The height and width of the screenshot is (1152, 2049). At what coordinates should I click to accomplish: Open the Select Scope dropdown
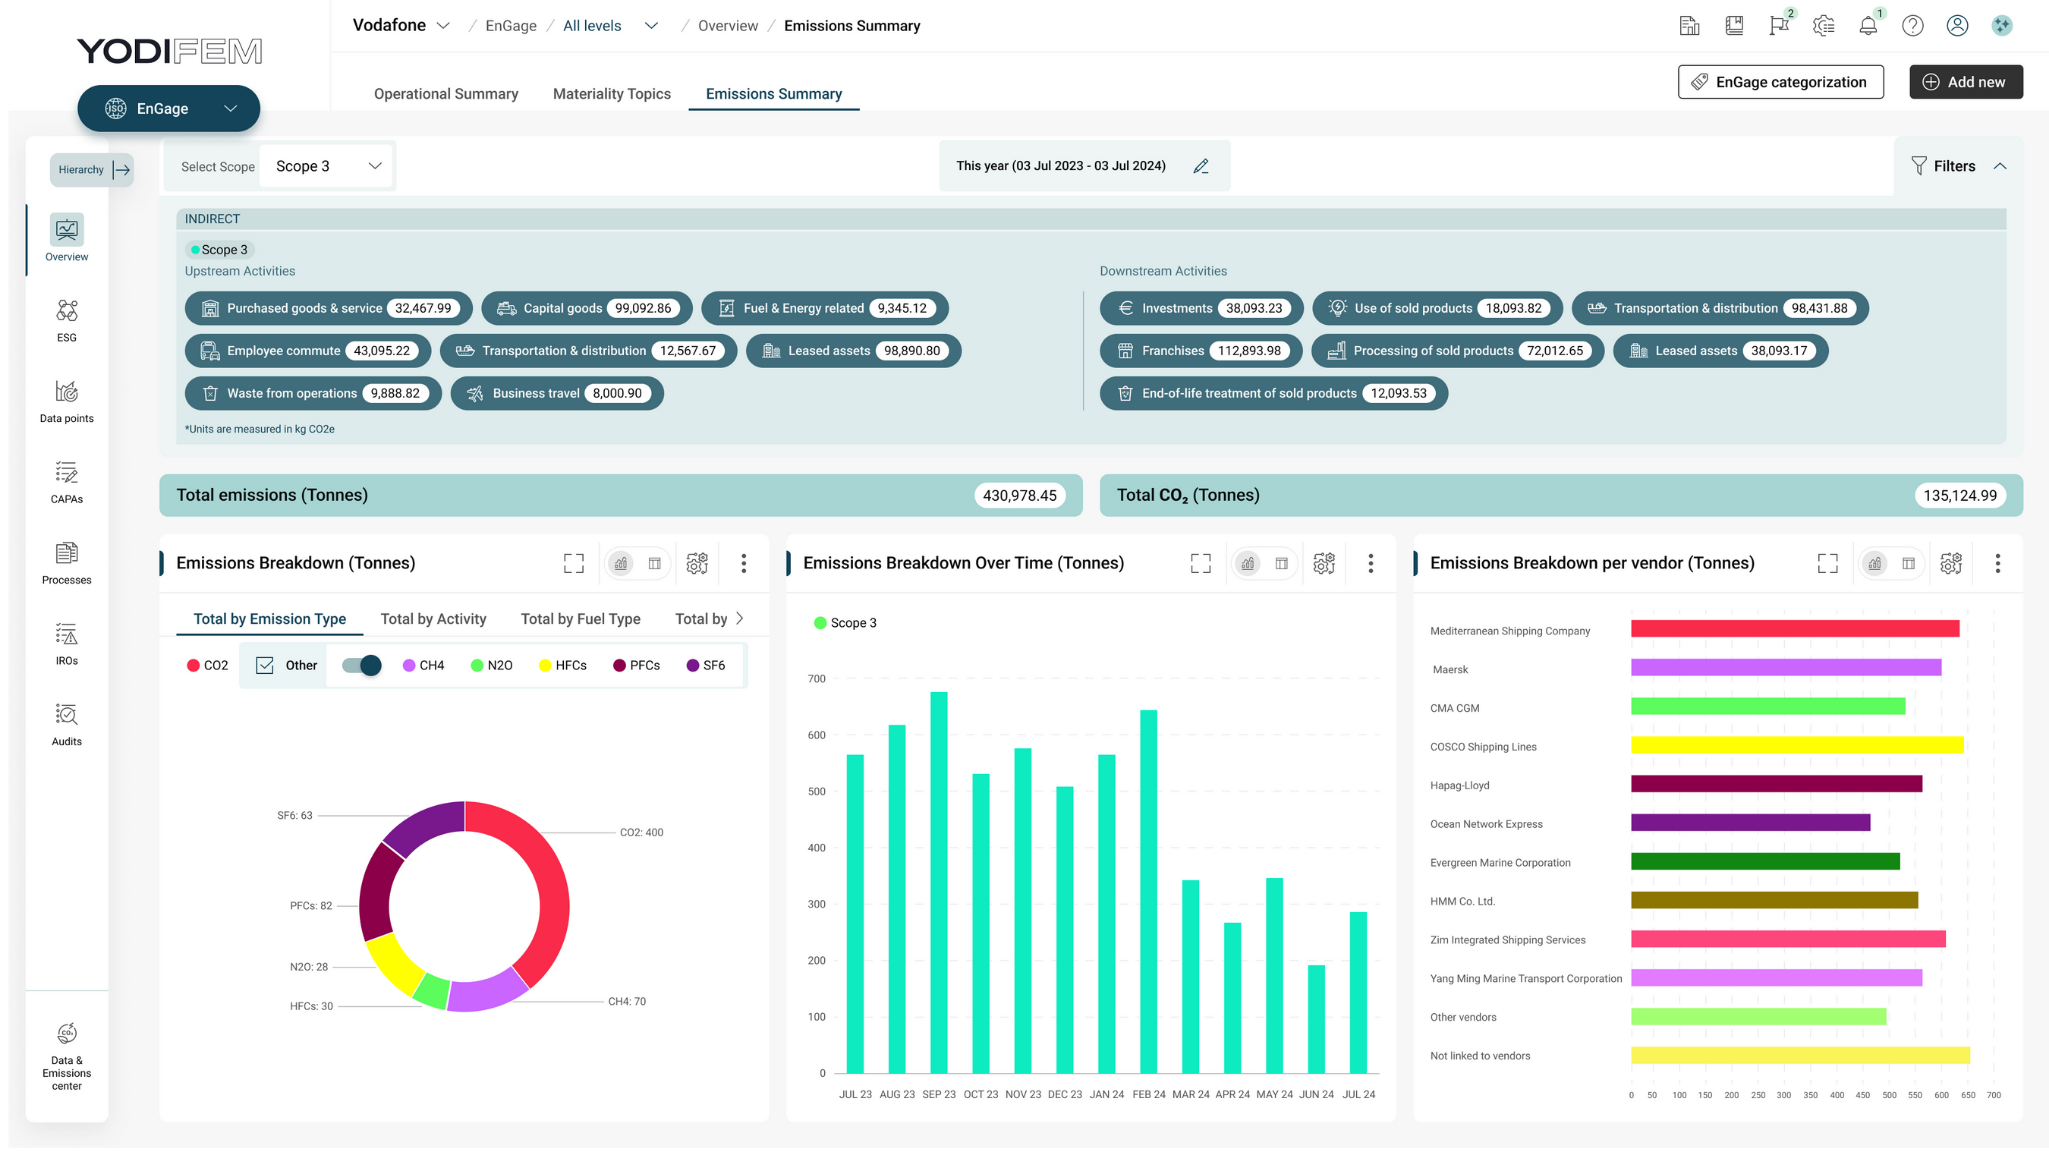[x=327, y=166]
